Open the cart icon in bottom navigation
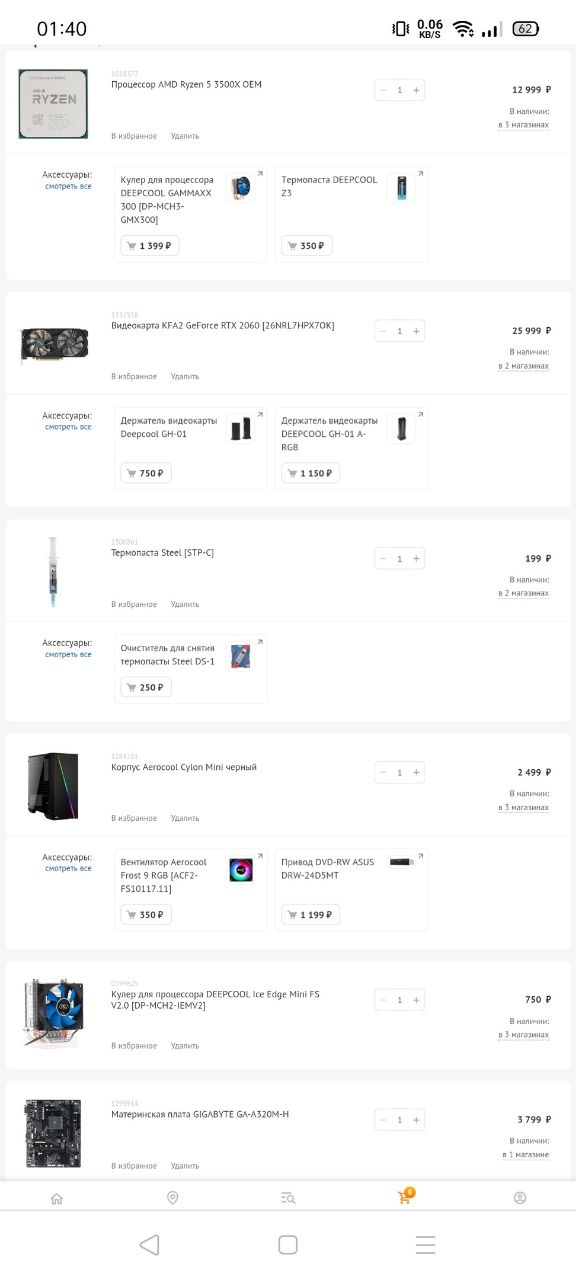 pyautogui.click(x=404, y=1197)
